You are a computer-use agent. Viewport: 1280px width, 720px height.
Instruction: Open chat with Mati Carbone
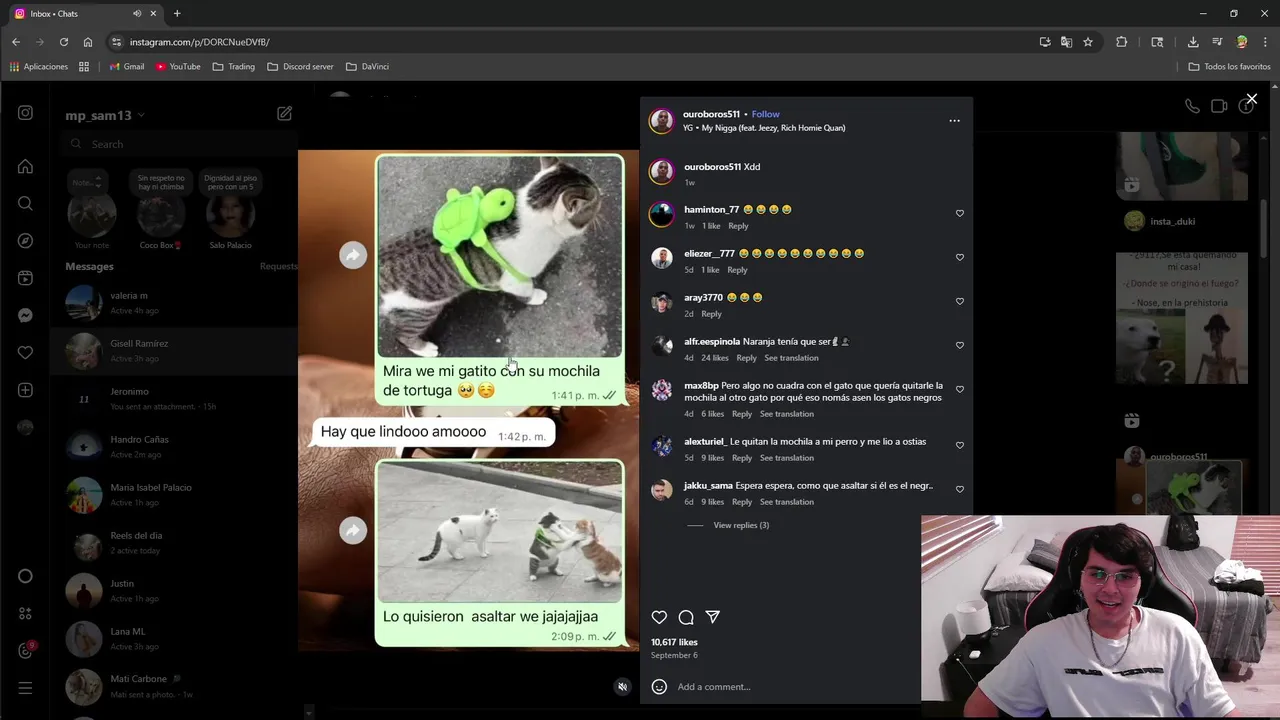(174, 686)
